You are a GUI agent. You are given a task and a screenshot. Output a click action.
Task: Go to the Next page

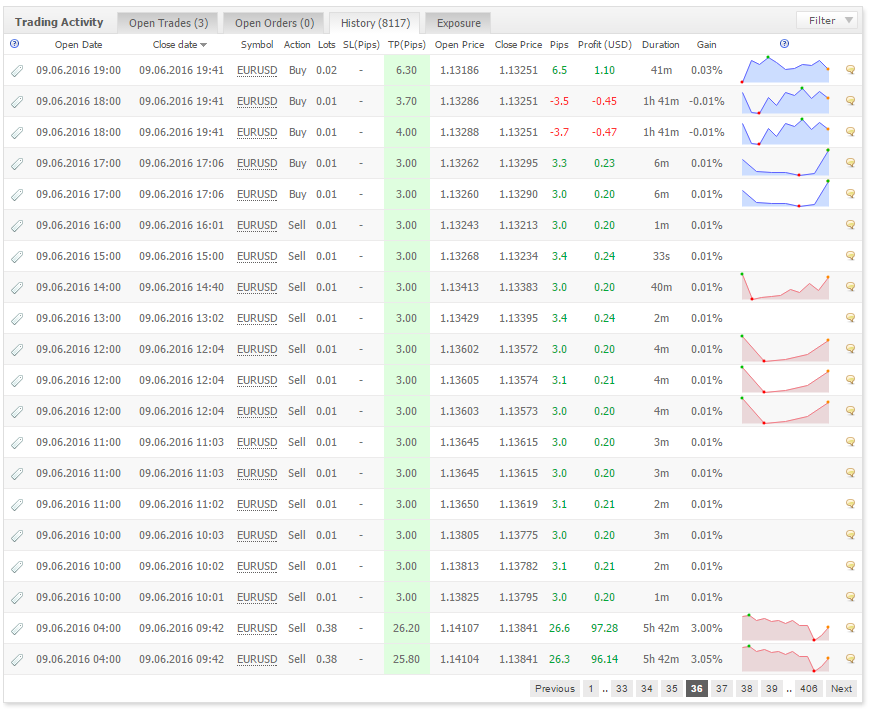pyautogui.click(x=841, y=688)
